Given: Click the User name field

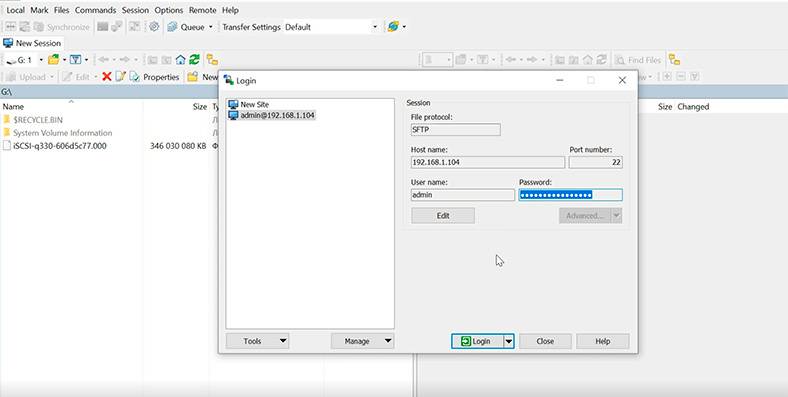Looking at the screenshot, I should [462, 195].
